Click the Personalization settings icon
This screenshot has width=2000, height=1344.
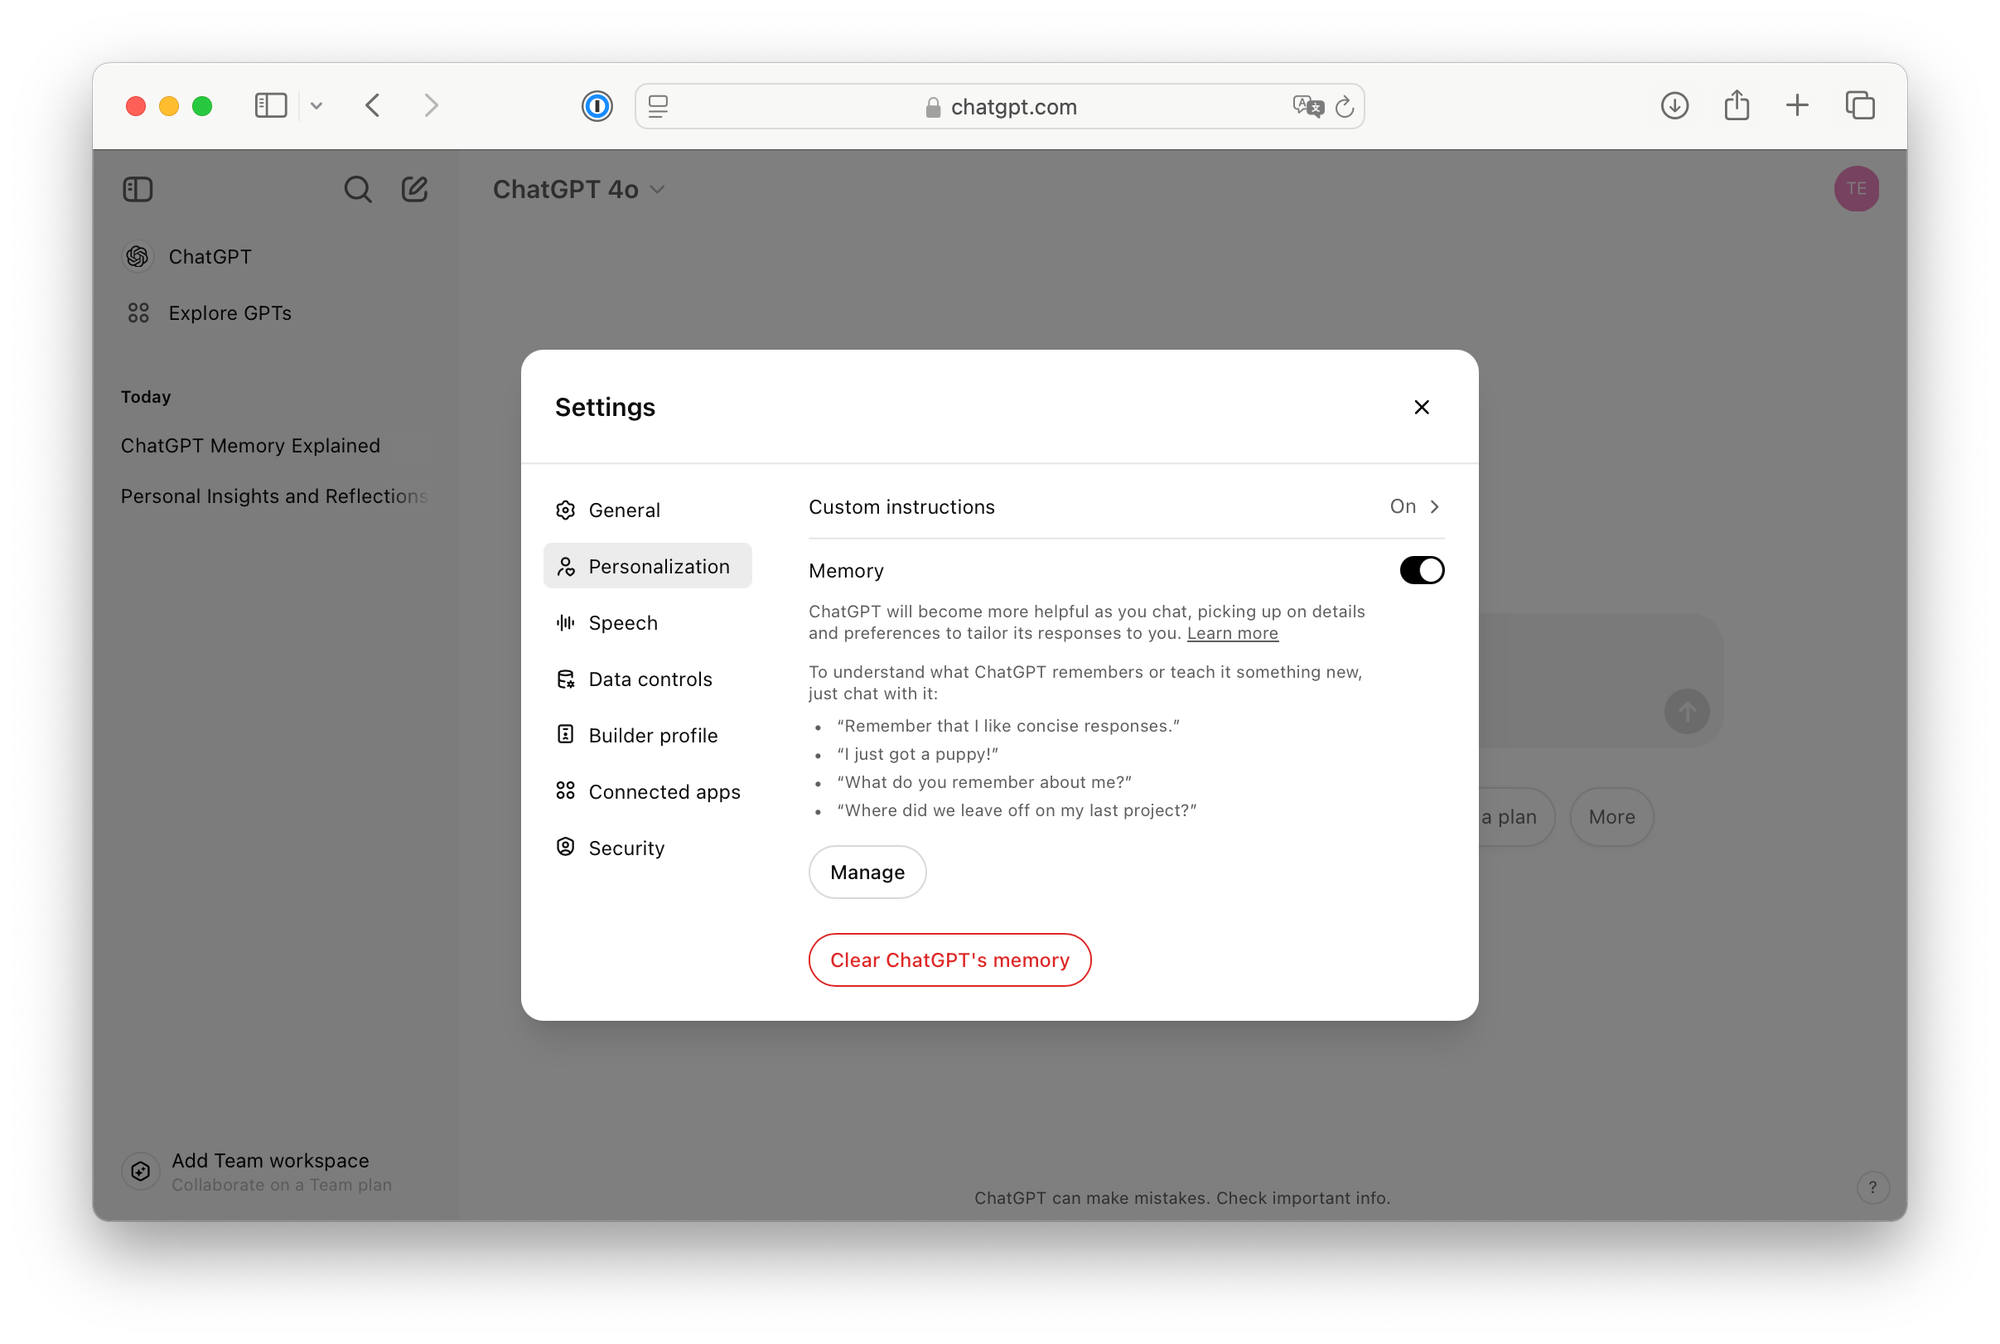tap(567, 566)
